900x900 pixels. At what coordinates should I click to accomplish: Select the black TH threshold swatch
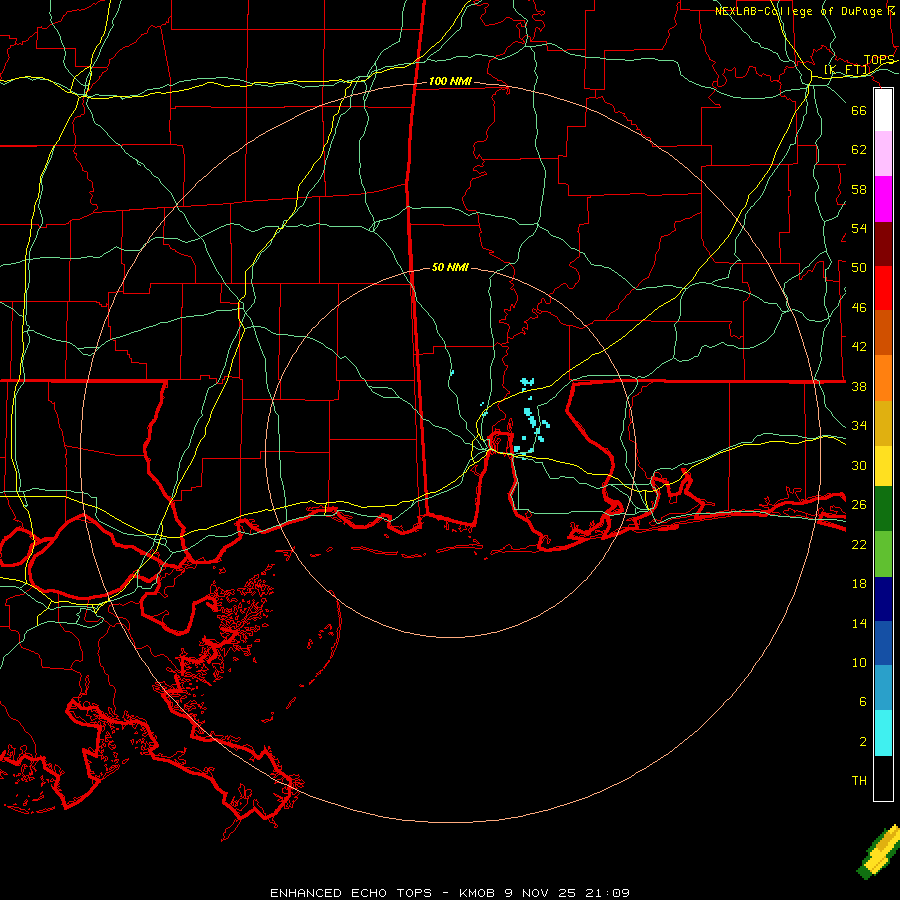(x=883, y=778)
